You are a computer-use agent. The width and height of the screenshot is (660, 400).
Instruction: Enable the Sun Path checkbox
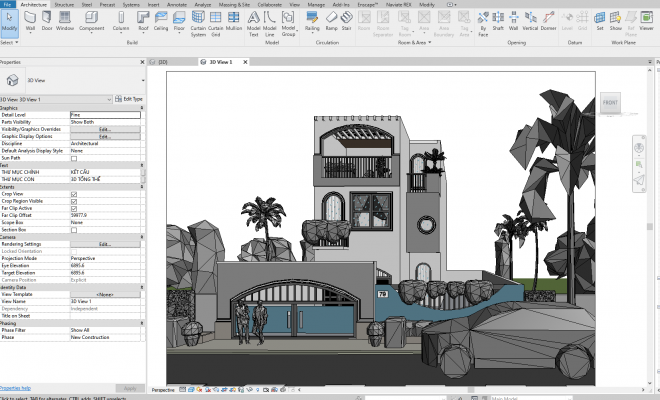click(x=73, y=158)
